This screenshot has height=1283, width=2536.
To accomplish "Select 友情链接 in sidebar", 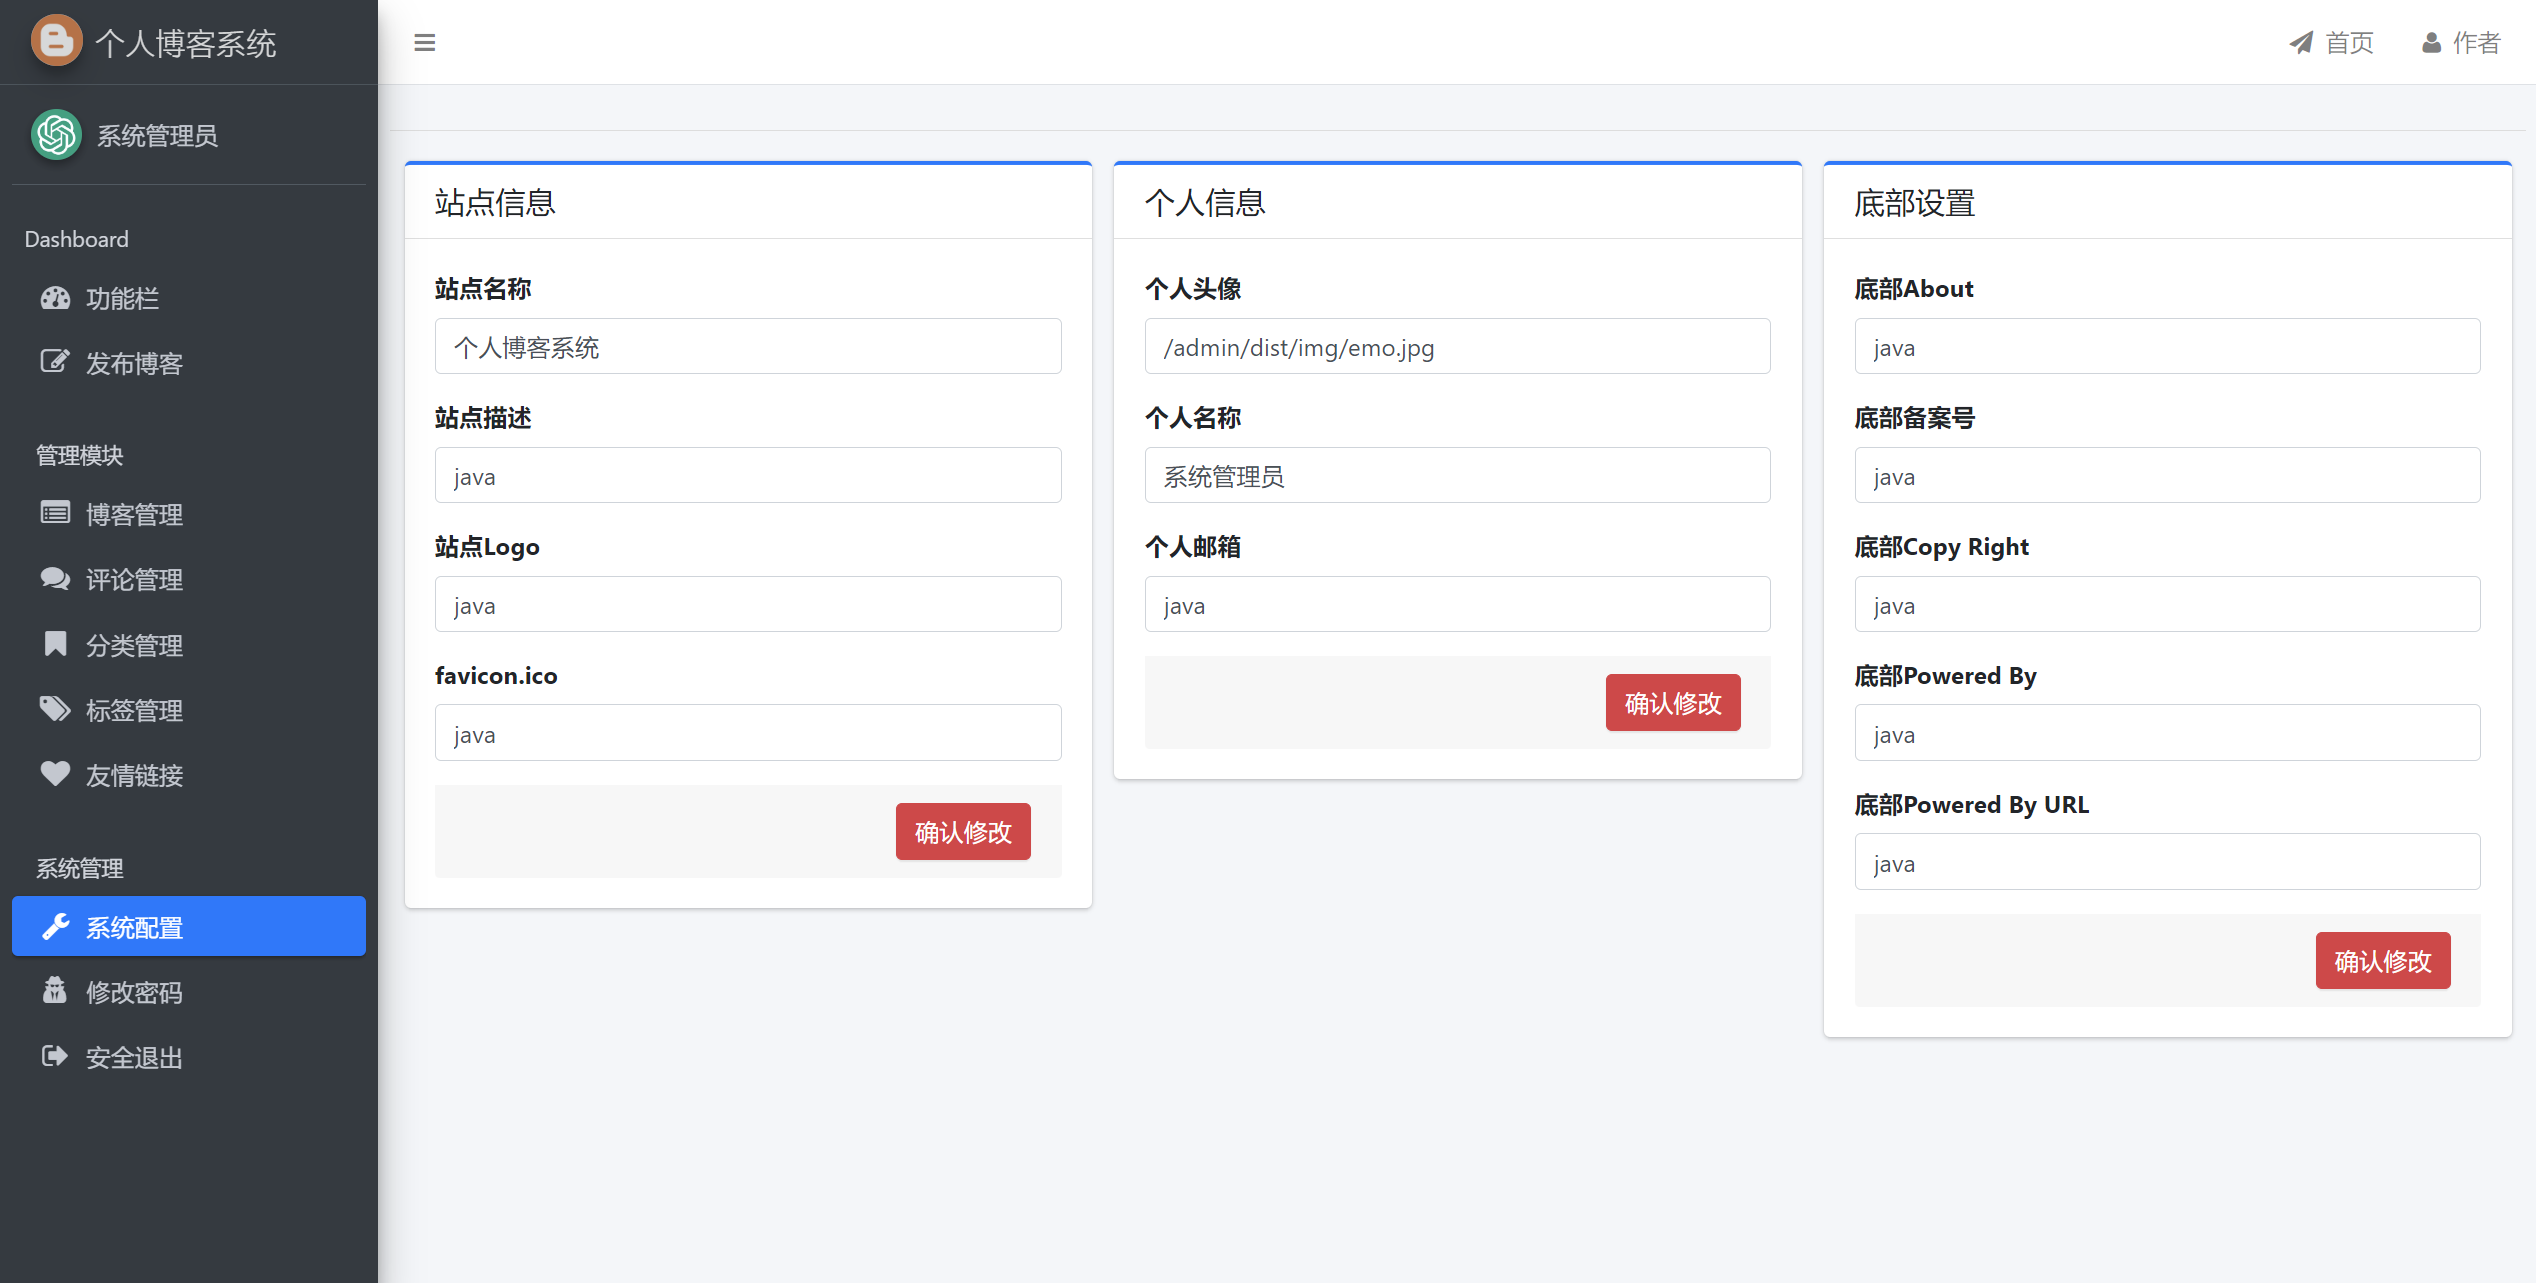I will 188,775.
